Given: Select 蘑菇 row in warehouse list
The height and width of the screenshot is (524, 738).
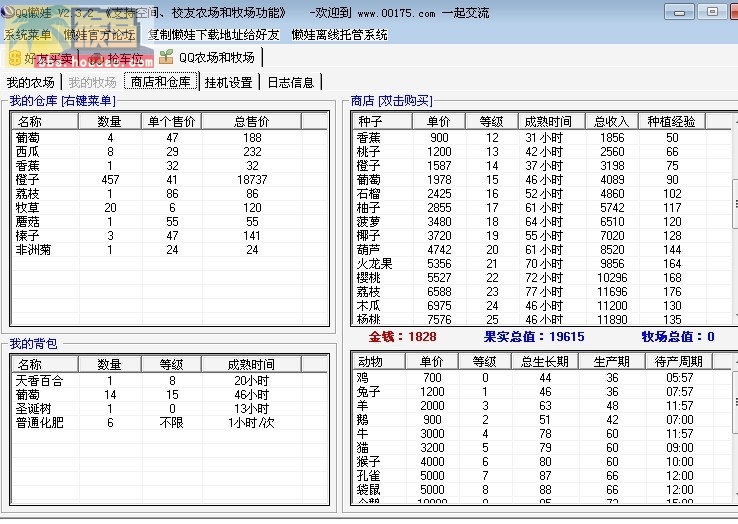Looking at the screenshot, I should point(169,222).
